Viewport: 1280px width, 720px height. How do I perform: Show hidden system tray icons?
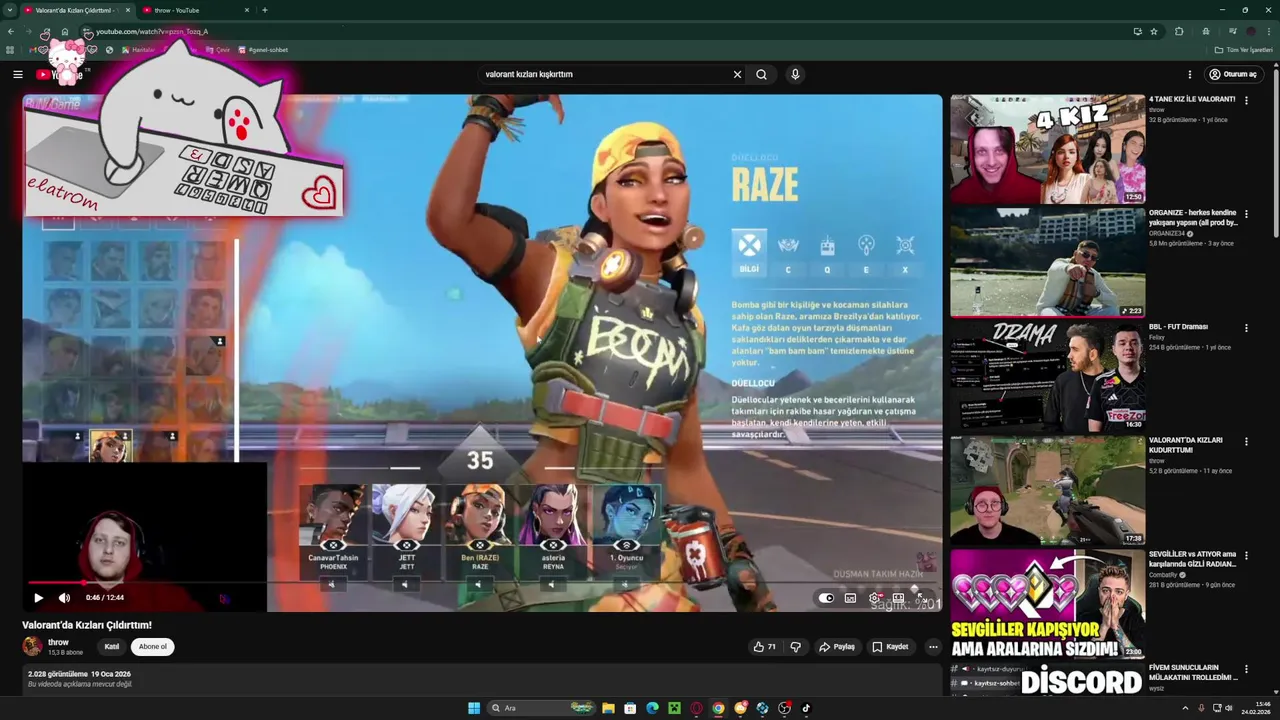tap(1185, 708)
